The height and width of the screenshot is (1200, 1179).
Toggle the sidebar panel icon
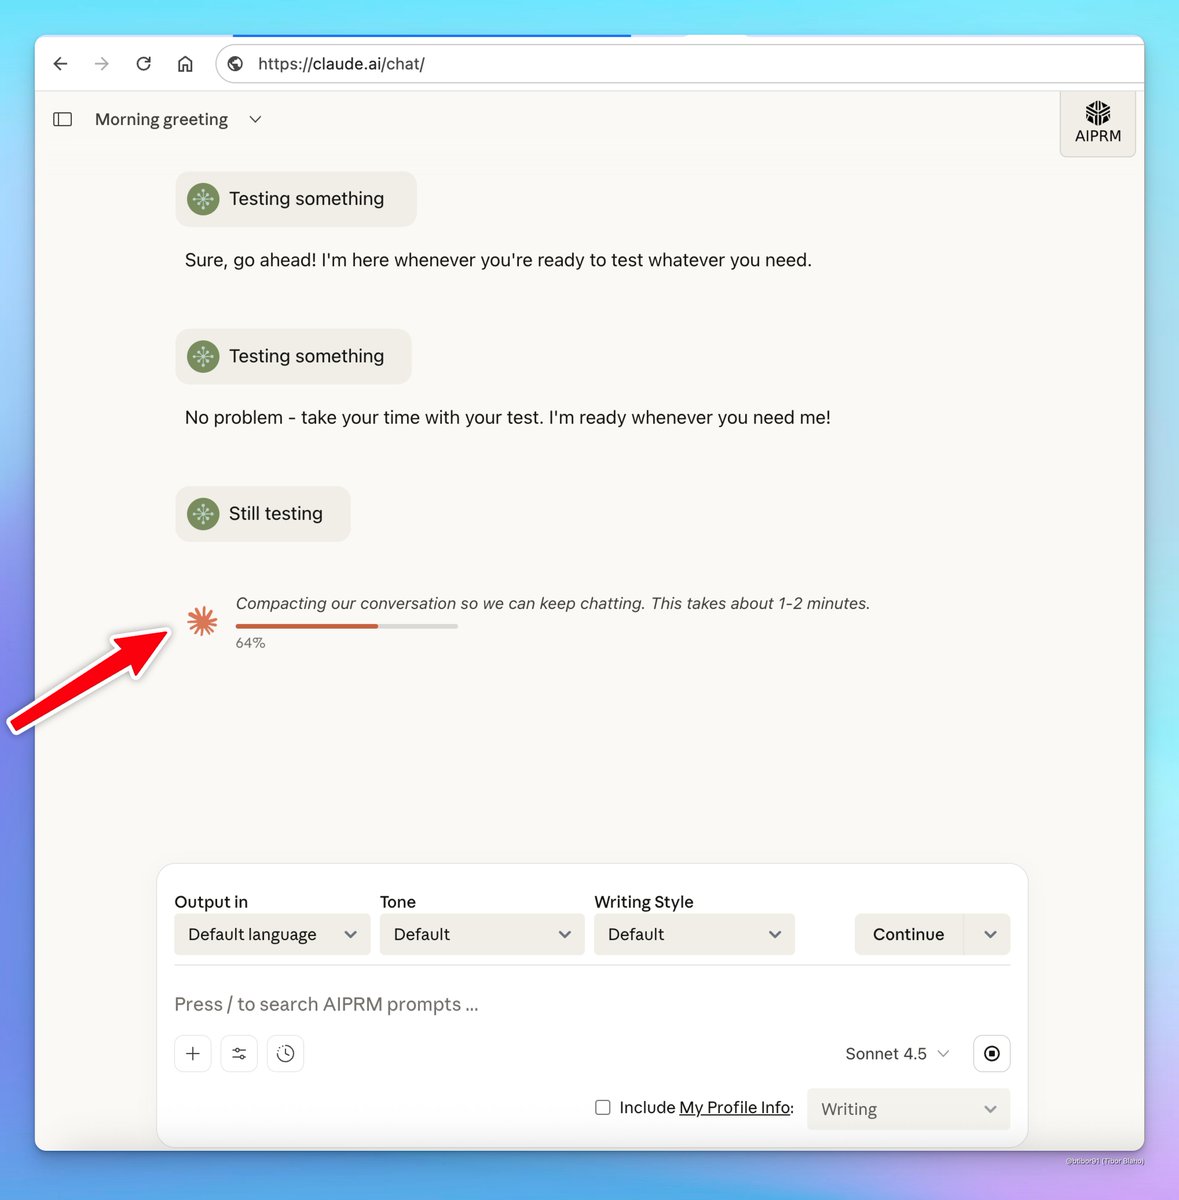click(63, 119)
